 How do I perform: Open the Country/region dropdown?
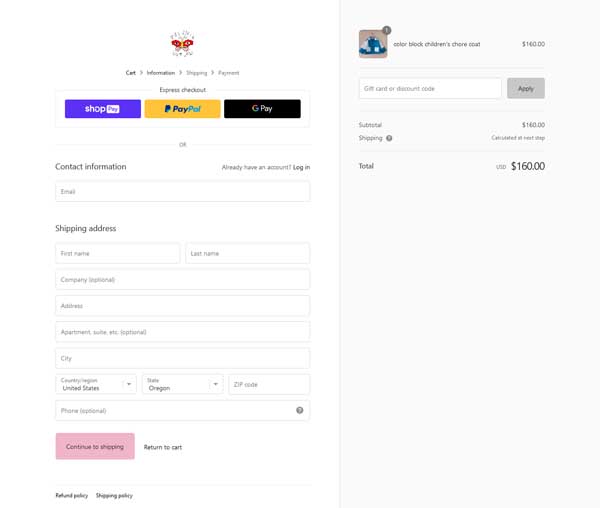(x=96, y=384)
